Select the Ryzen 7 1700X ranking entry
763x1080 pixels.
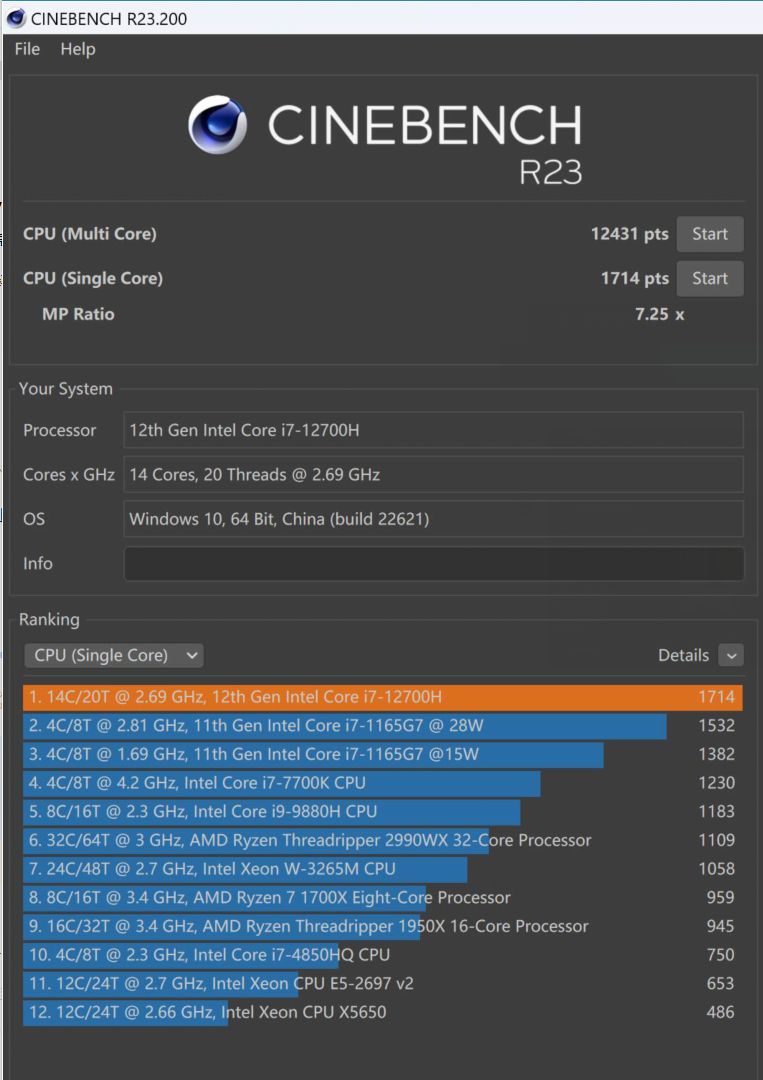tap(270, 898)
